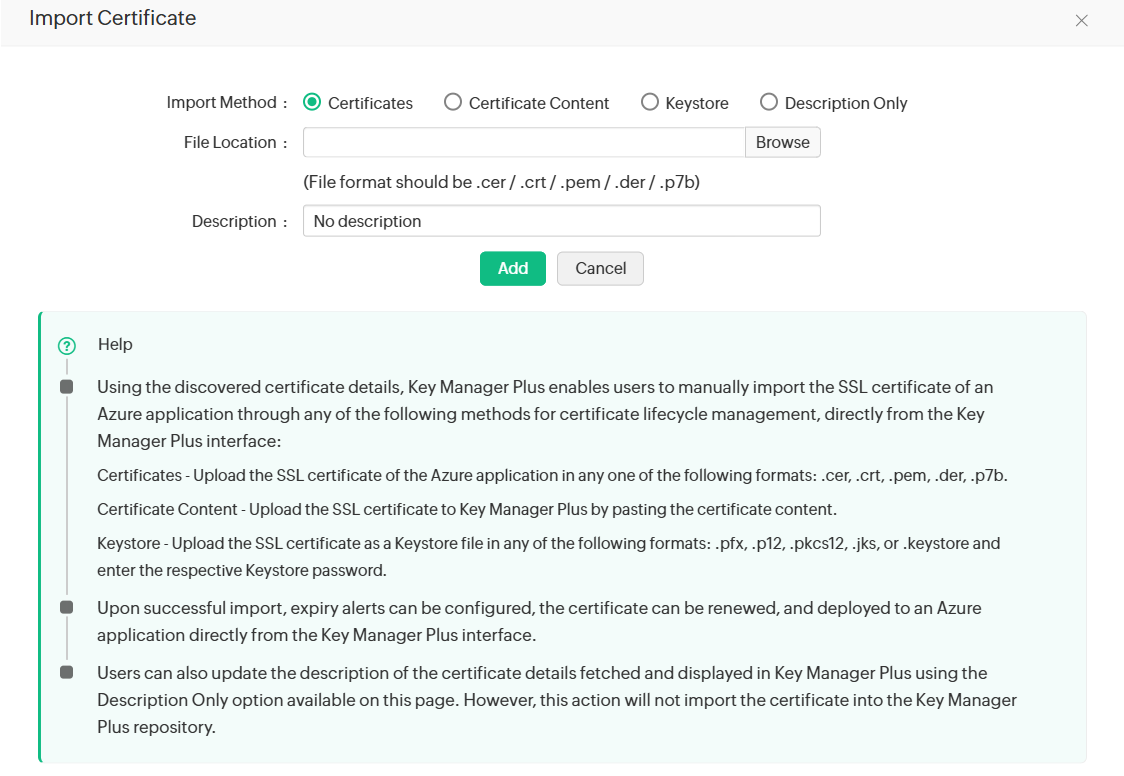Cancel the certificate import
The width and height of the screenshot is (1124, 776).
pyautogui.click(x=600, y=268)
